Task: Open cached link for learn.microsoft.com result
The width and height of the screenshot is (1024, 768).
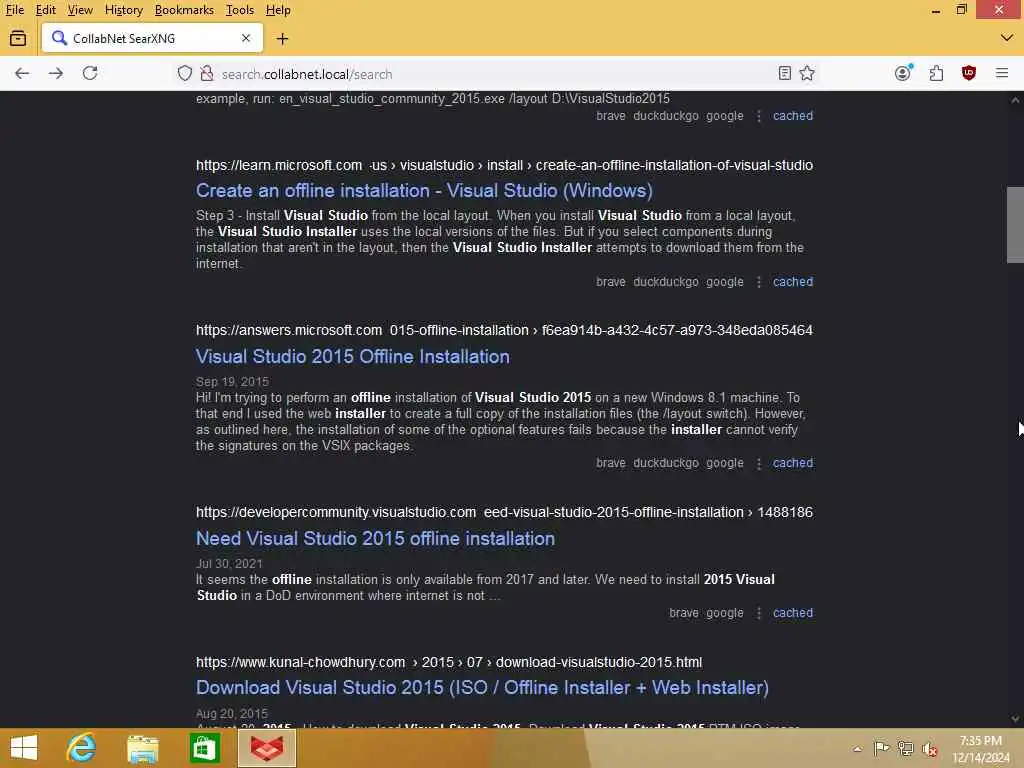Action: pyautogui.click(x=793, y=281)
